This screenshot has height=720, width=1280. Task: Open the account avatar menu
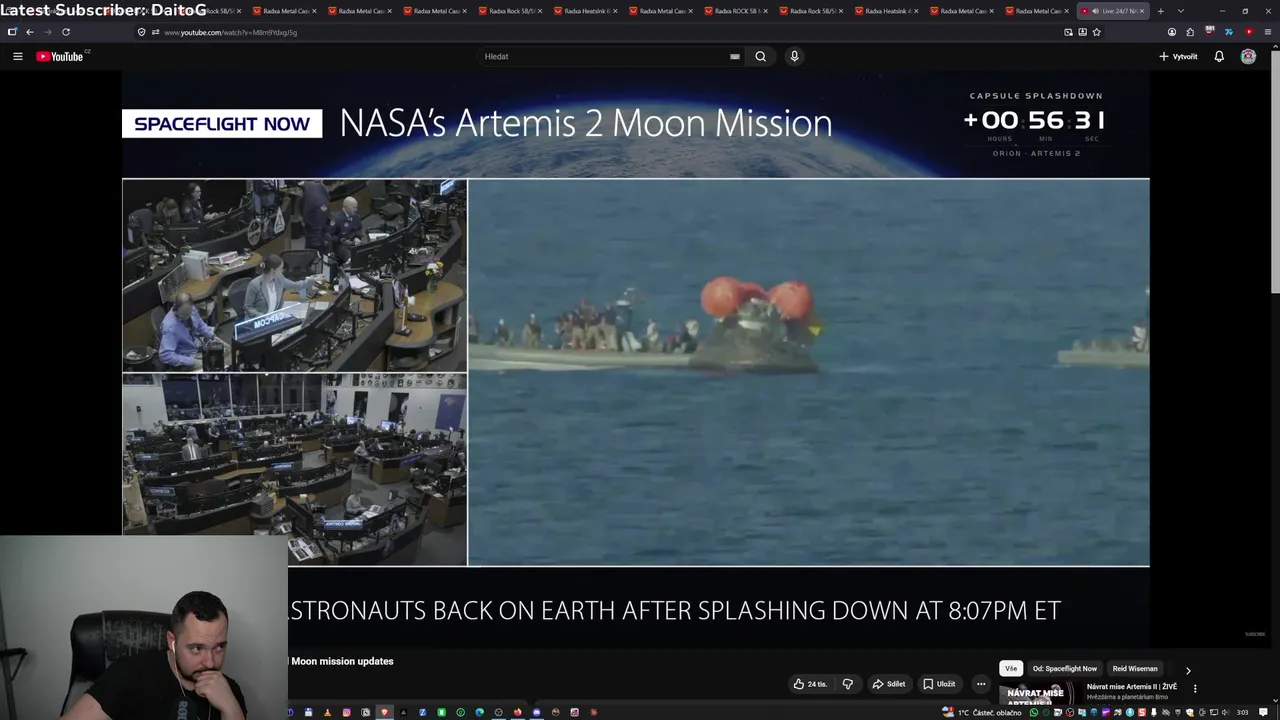pos(1248,56)
